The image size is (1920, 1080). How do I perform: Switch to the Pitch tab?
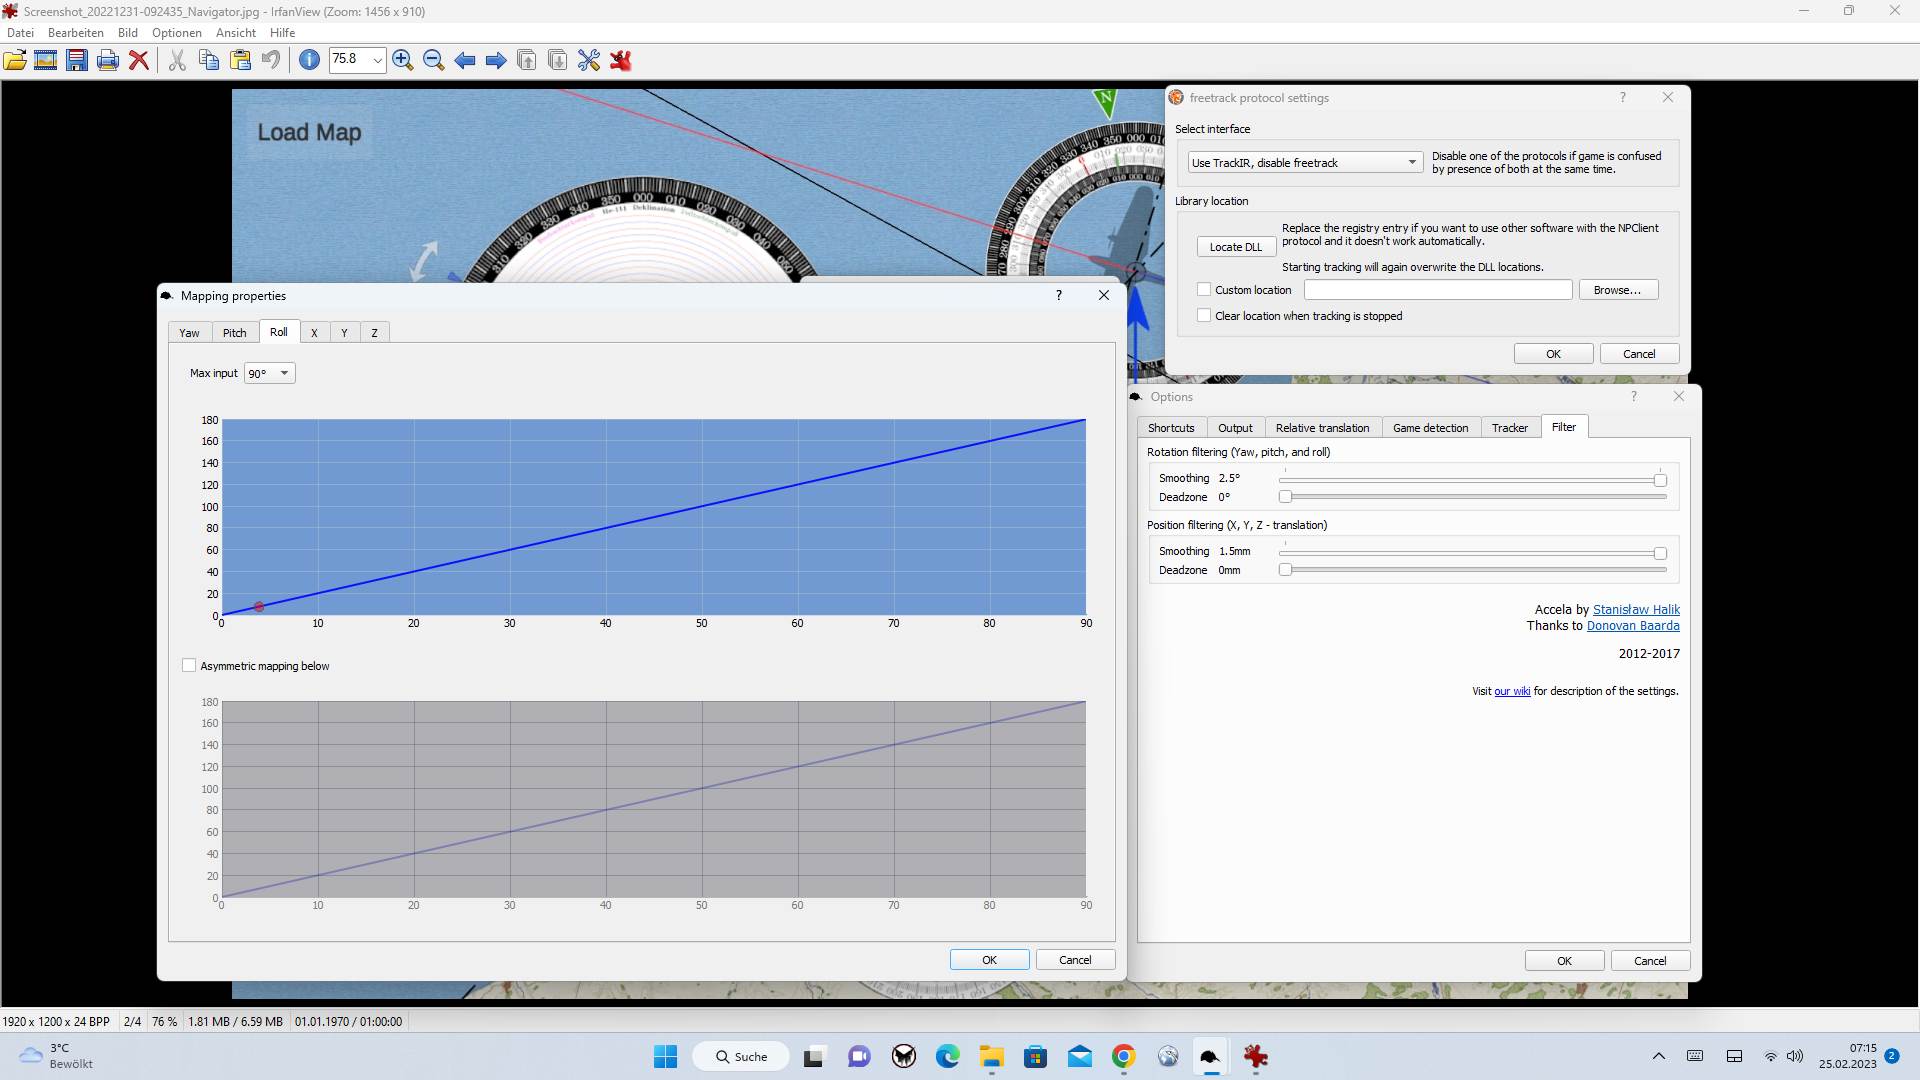(234, 333)
